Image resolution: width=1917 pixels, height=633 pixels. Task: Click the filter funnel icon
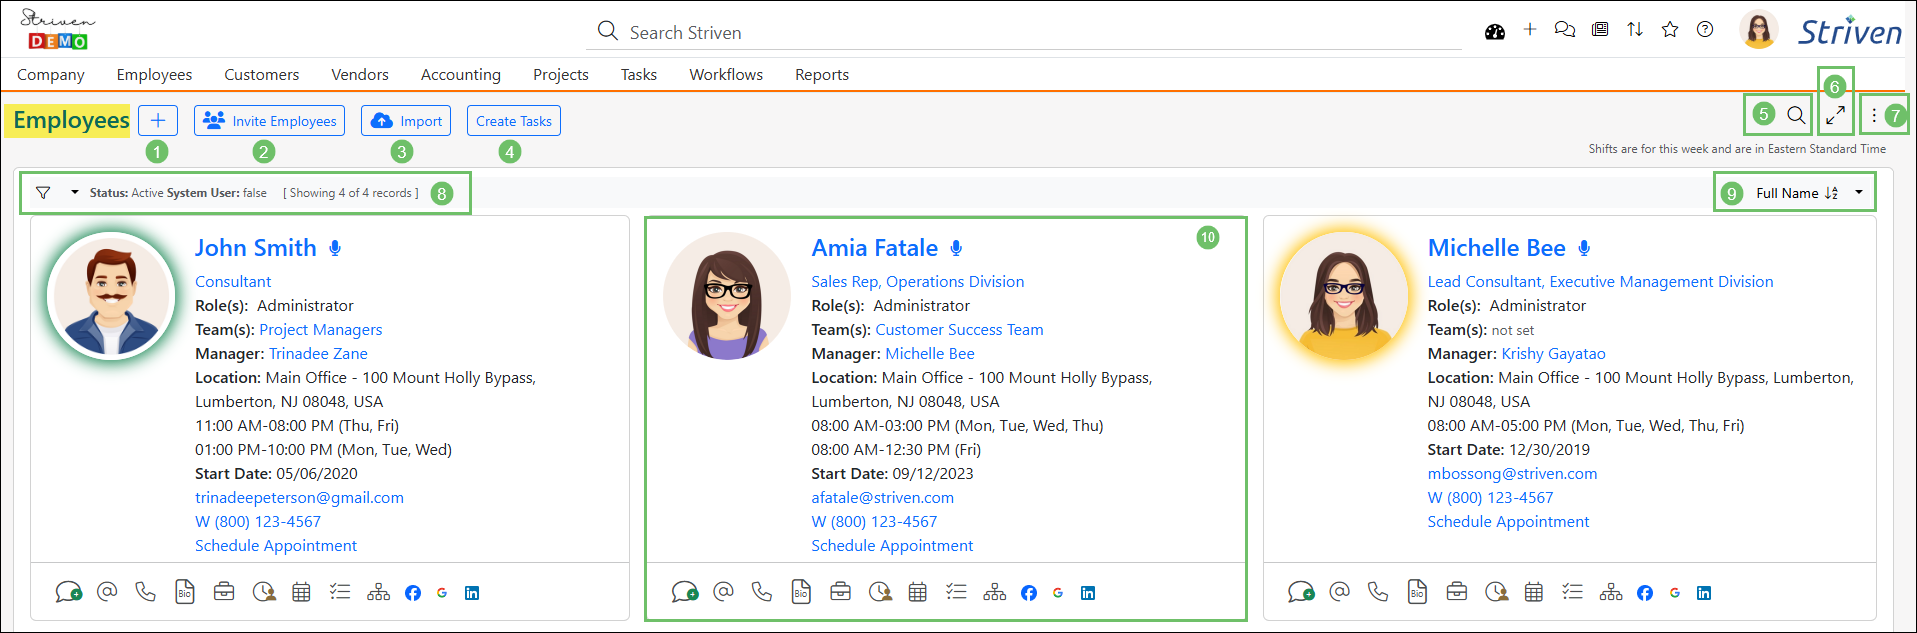pyautogui.click(x=43, y=193)
